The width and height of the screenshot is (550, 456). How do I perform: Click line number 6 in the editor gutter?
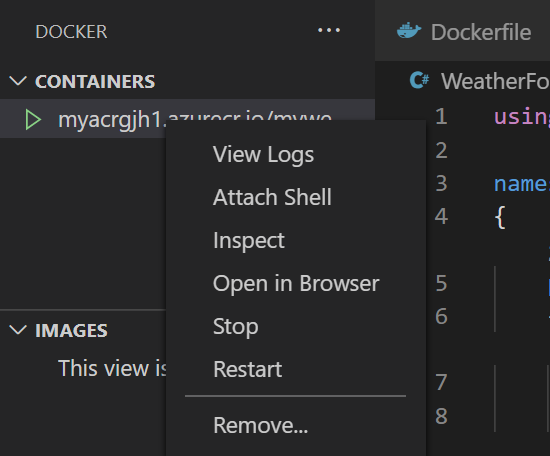[441, 316]
